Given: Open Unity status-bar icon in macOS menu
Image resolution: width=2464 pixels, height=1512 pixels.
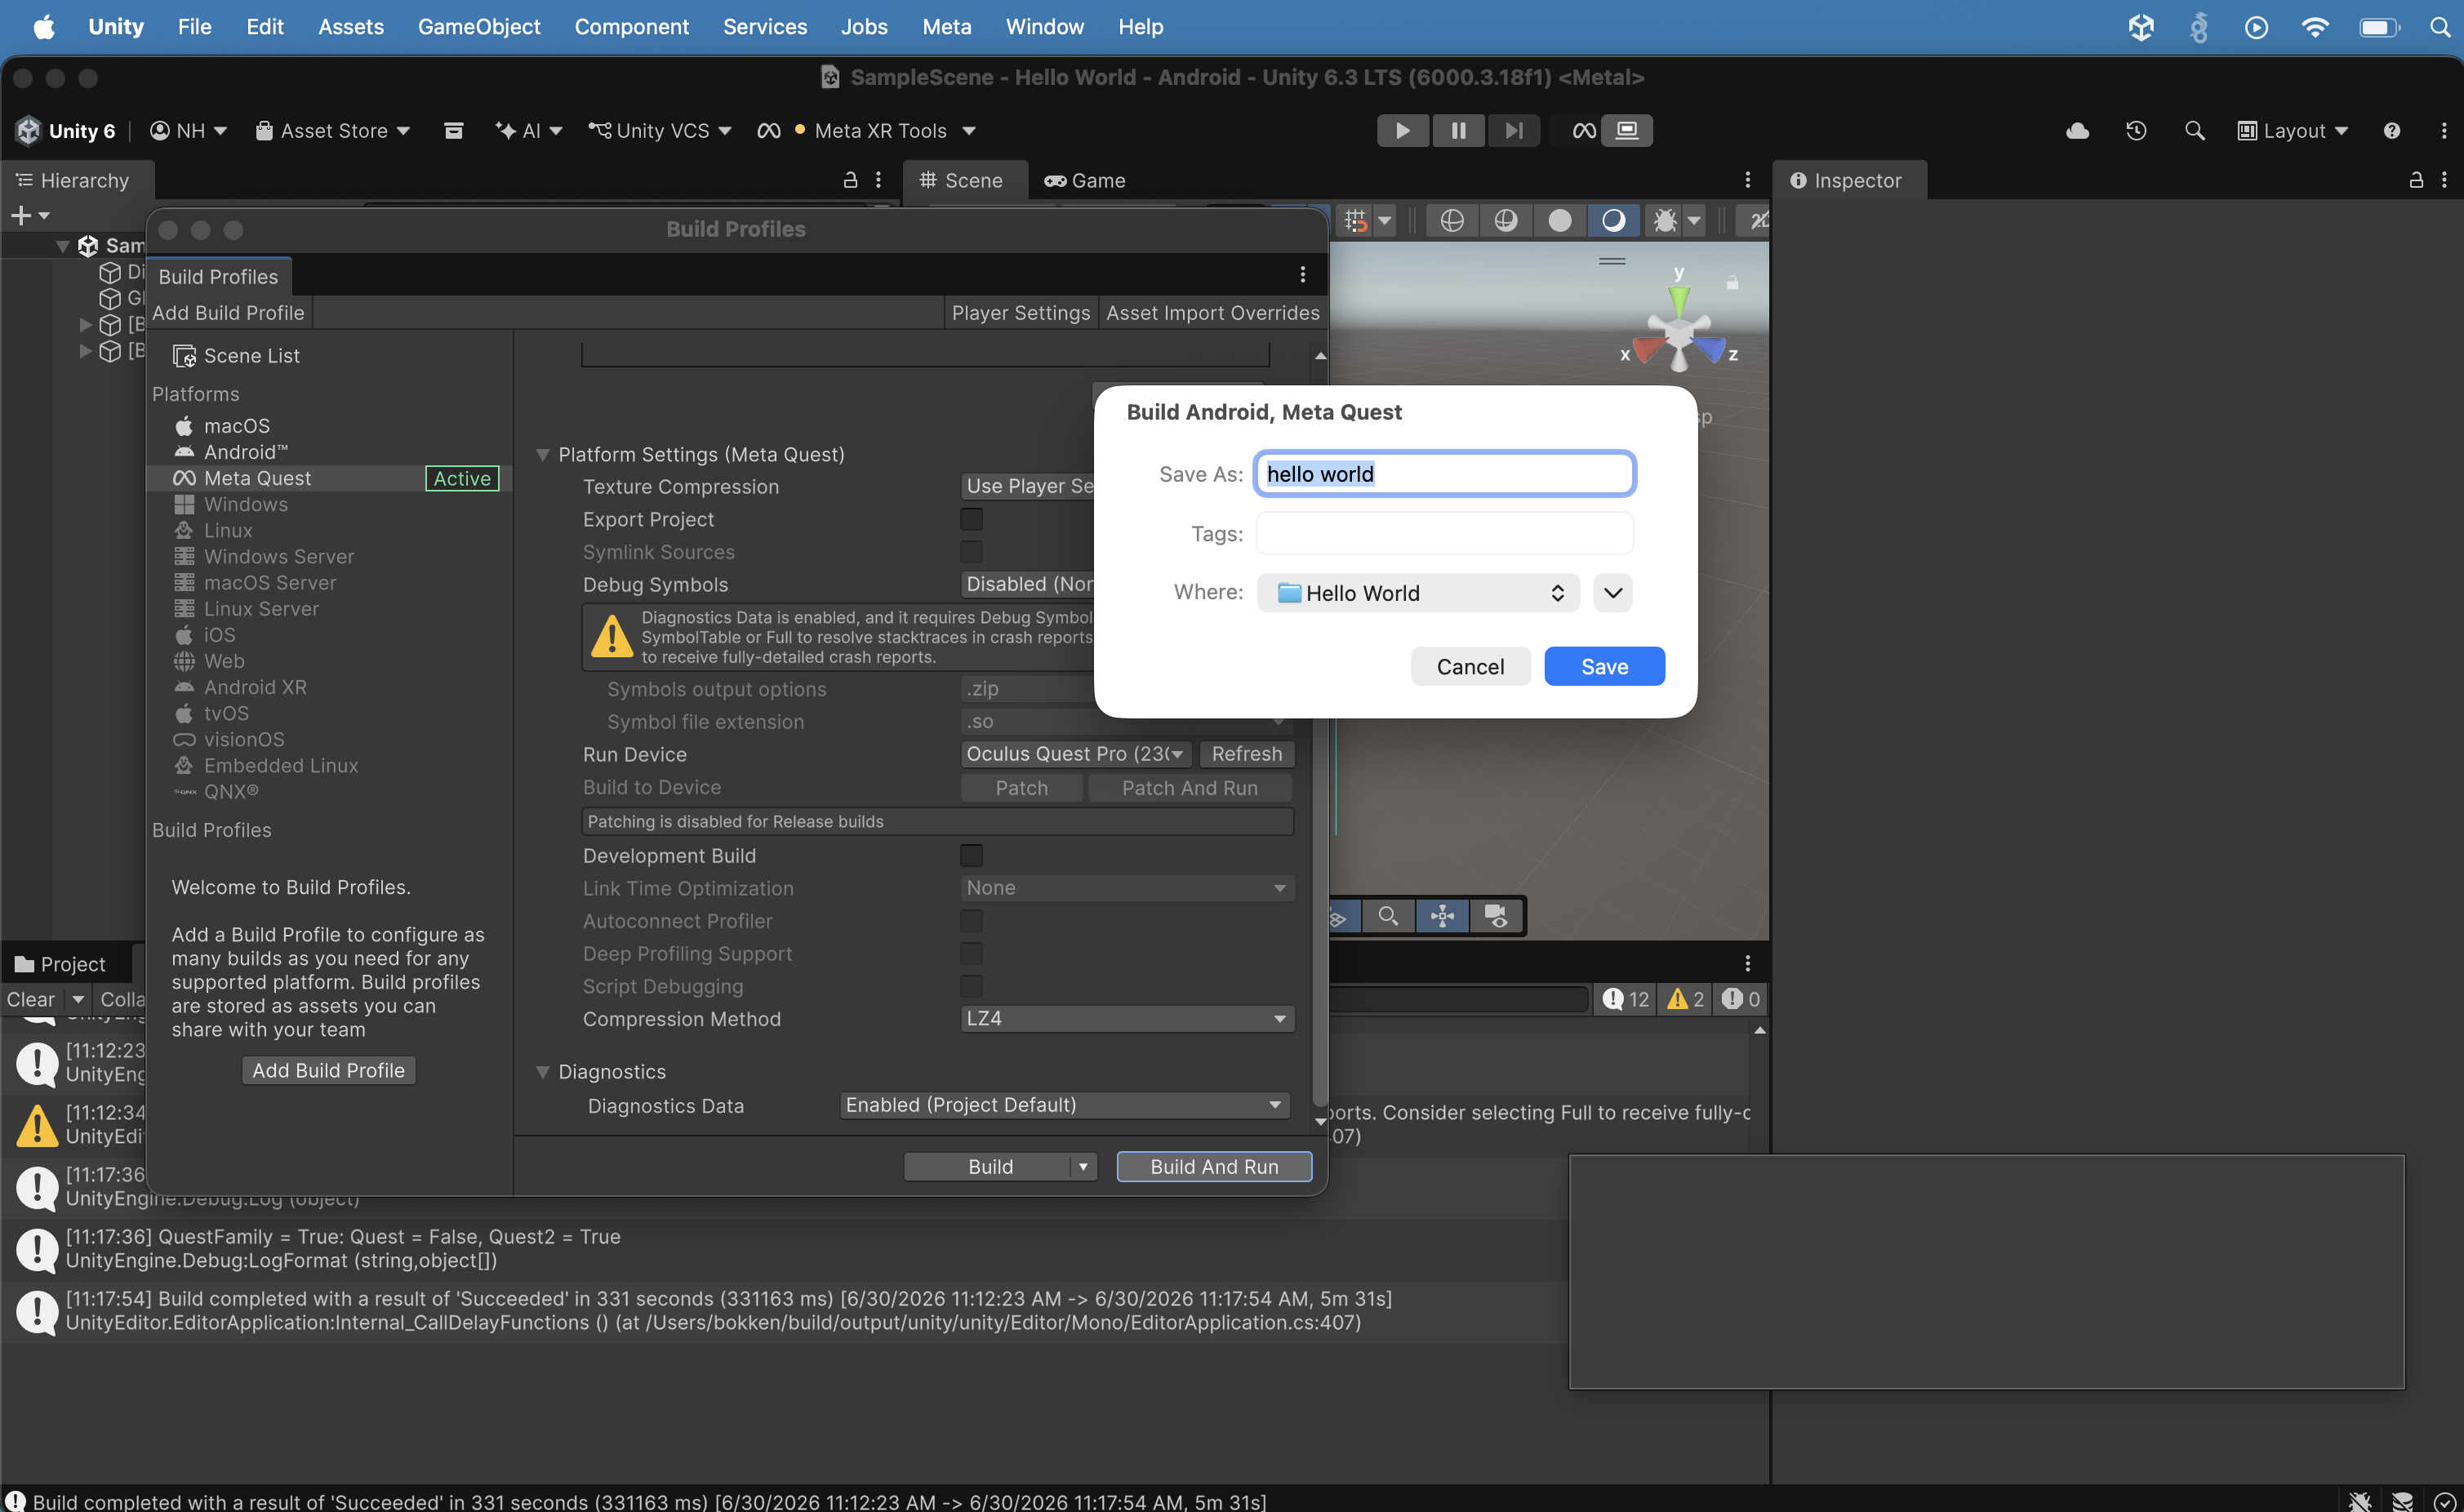Looking at the screenshot, I should pyautogui.click(x=2140, y=27).
